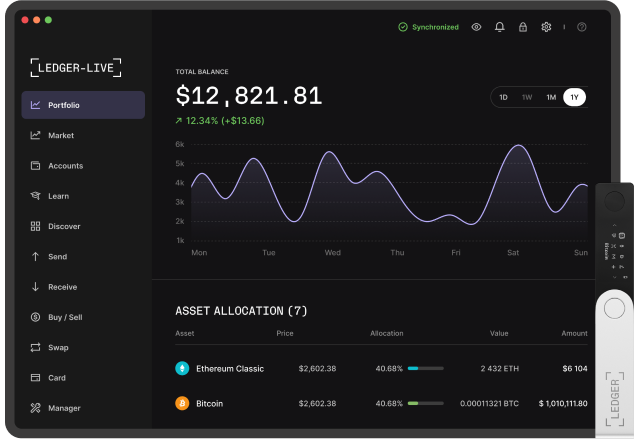The height and width of the screenshot is (439, 639).
Task: Click the Send arrow icon
Action: (35, 257)
